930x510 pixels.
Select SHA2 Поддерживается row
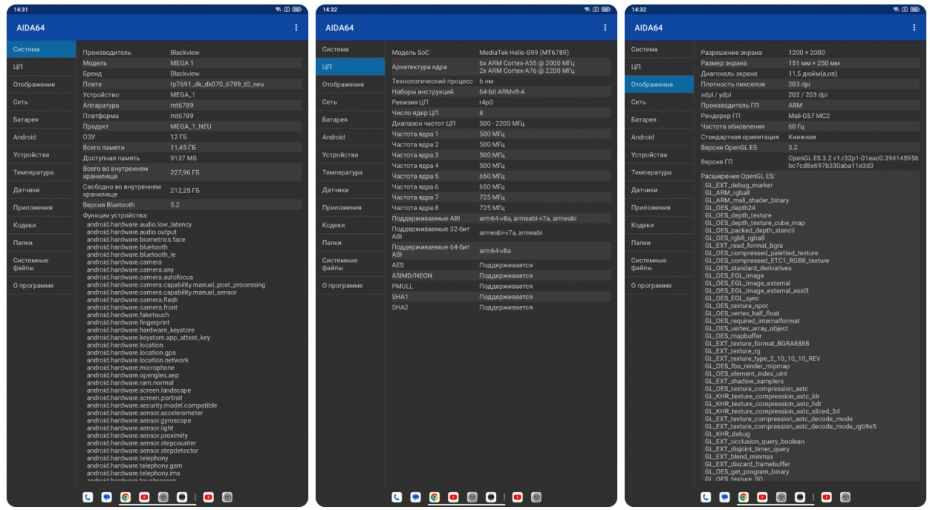pos(500,307)
